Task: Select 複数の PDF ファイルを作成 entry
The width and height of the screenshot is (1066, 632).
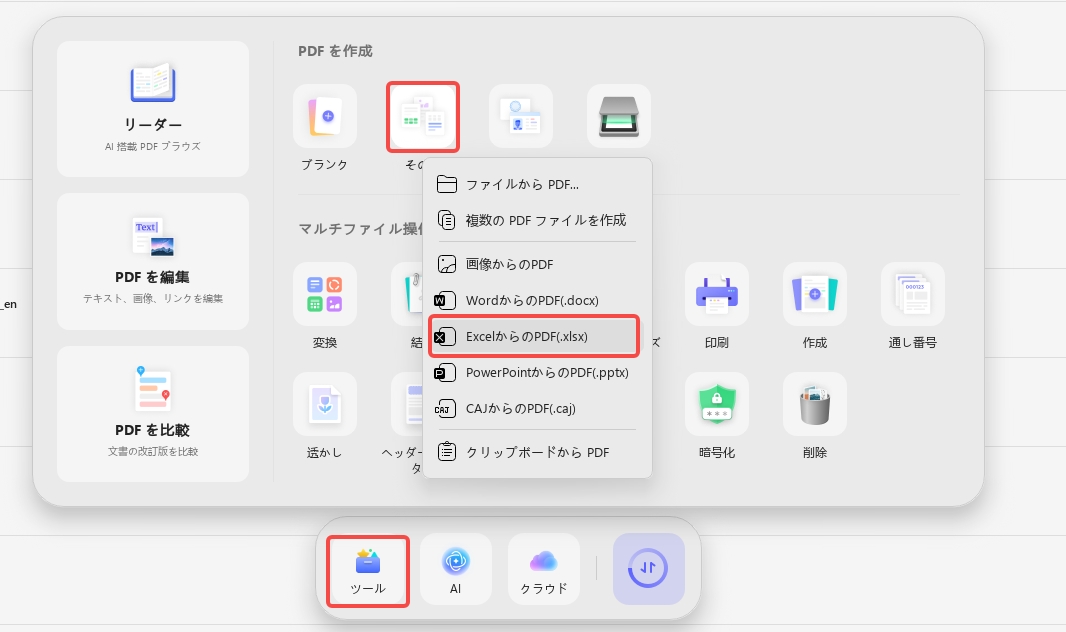Action: (x=537, y=220)
